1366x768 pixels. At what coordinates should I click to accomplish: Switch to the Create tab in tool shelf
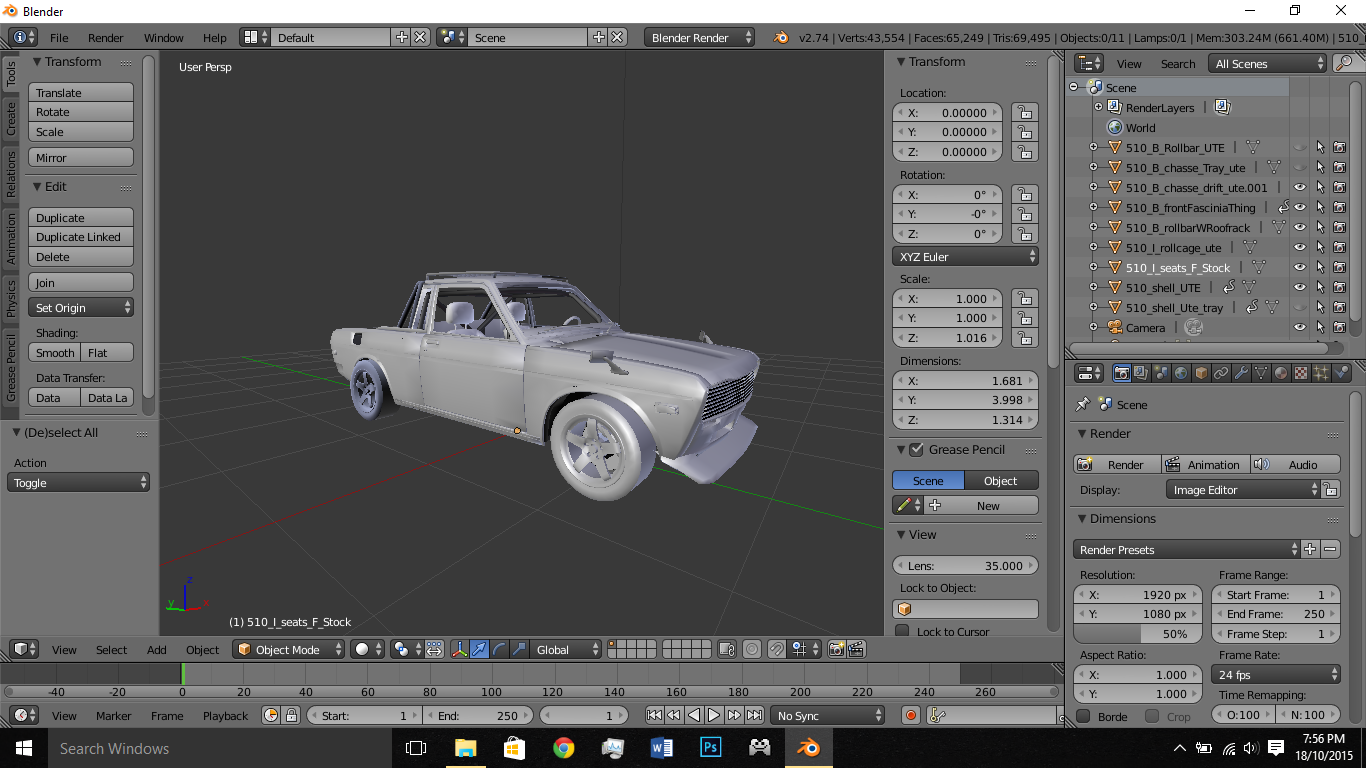pyautogui.click(x=11, y=118)
